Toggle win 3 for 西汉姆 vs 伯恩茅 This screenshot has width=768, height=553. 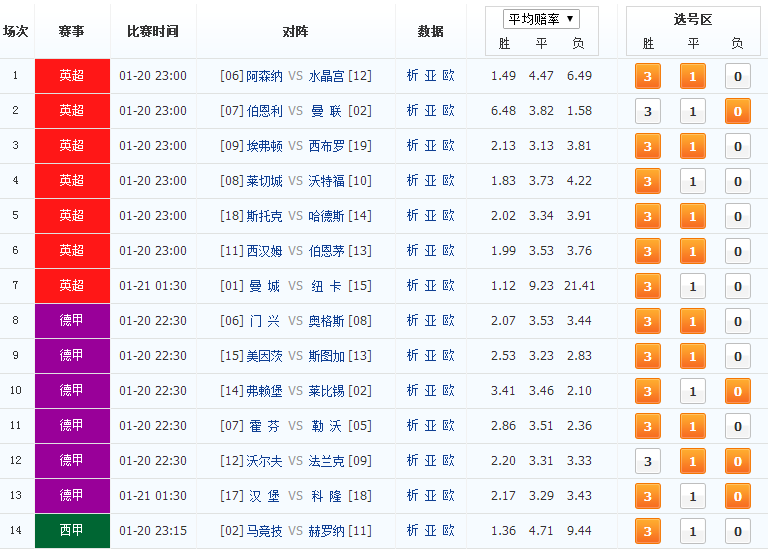[x=648, y=251]
